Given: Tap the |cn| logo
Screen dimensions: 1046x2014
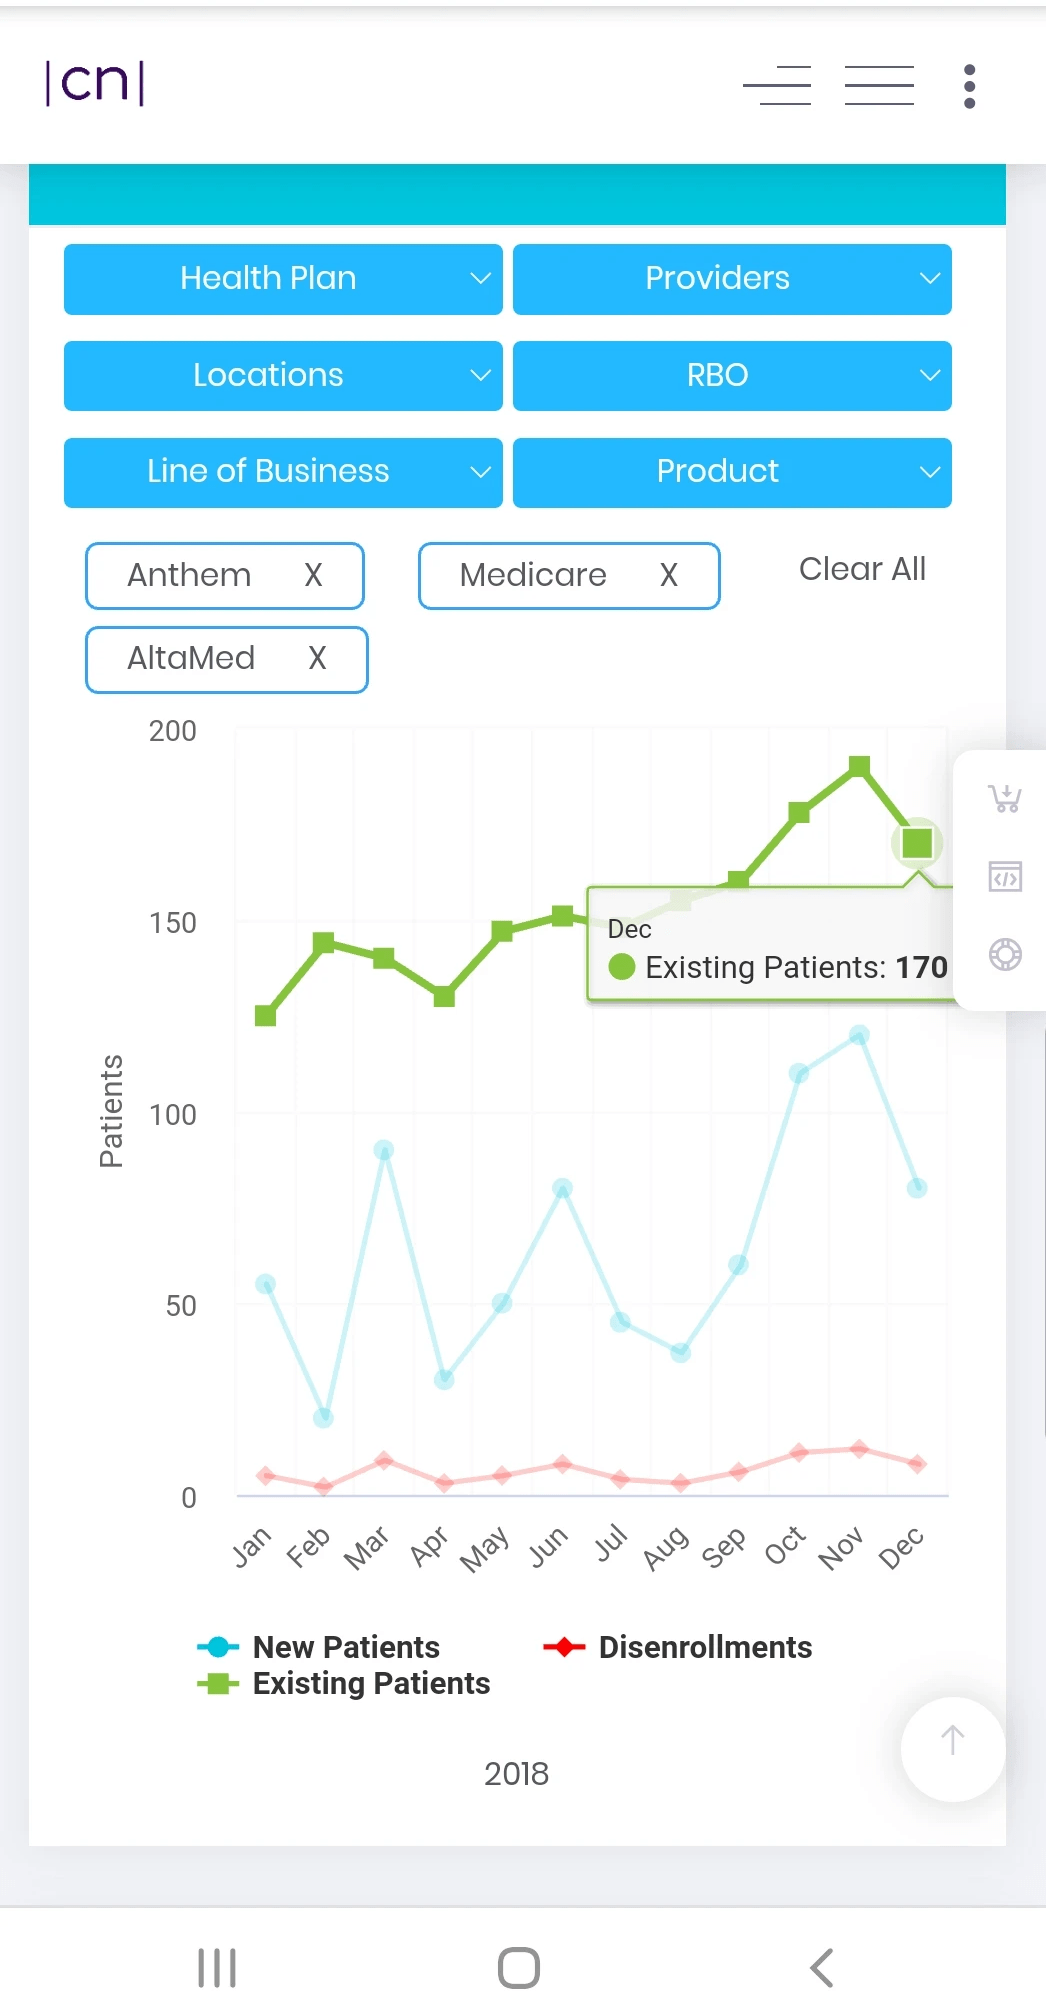Looking at the screenshot, I should 95,83.
